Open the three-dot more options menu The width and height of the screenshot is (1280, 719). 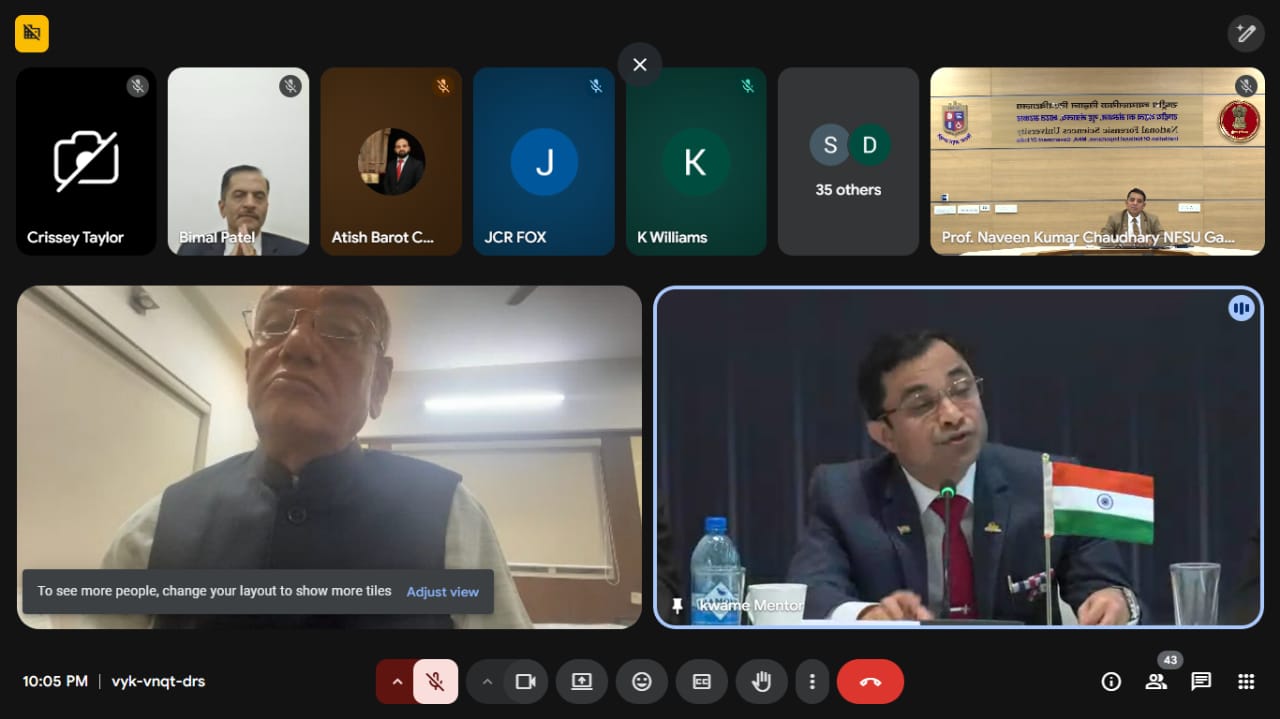tap(812, 682)
